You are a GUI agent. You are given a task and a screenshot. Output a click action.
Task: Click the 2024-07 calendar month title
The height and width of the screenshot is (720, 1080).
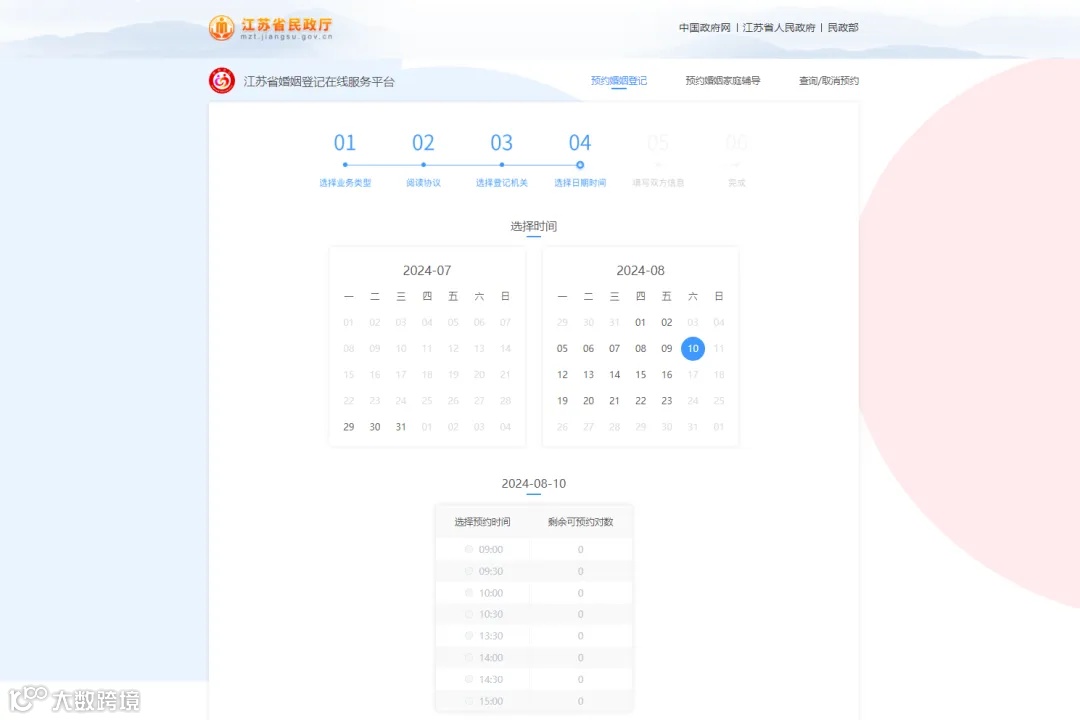pyautogui.click(x=427, y=271)
